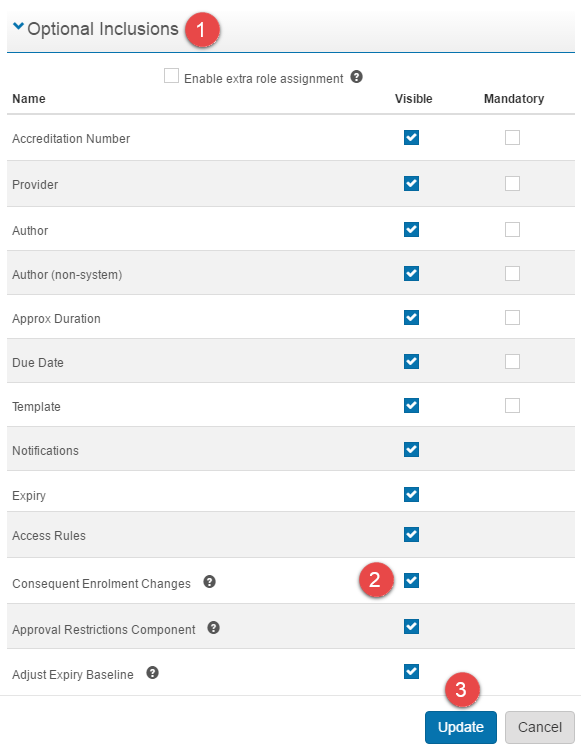Mark Template as Mandatory
Image resolution: width=581 pixels, height=754 pixels.
click(x=512, y=405)
